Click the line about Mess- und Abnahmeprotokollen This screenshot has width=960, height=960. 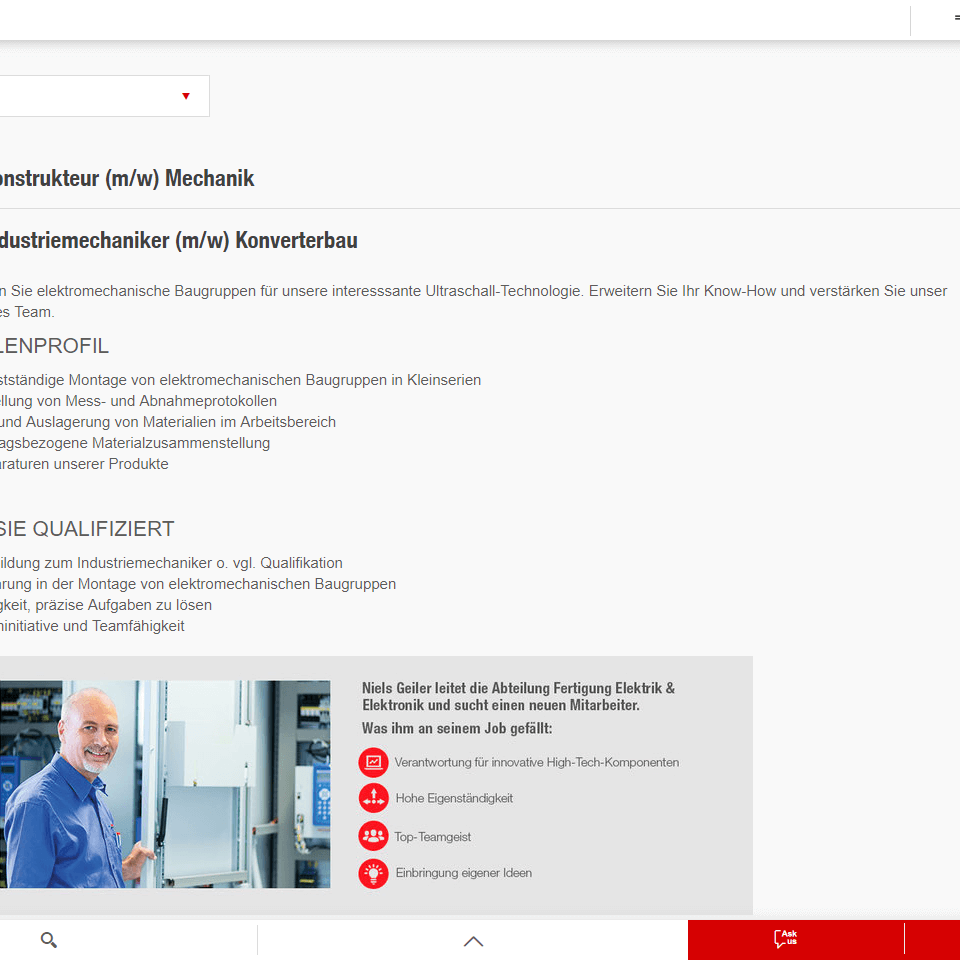click(138, 401)
